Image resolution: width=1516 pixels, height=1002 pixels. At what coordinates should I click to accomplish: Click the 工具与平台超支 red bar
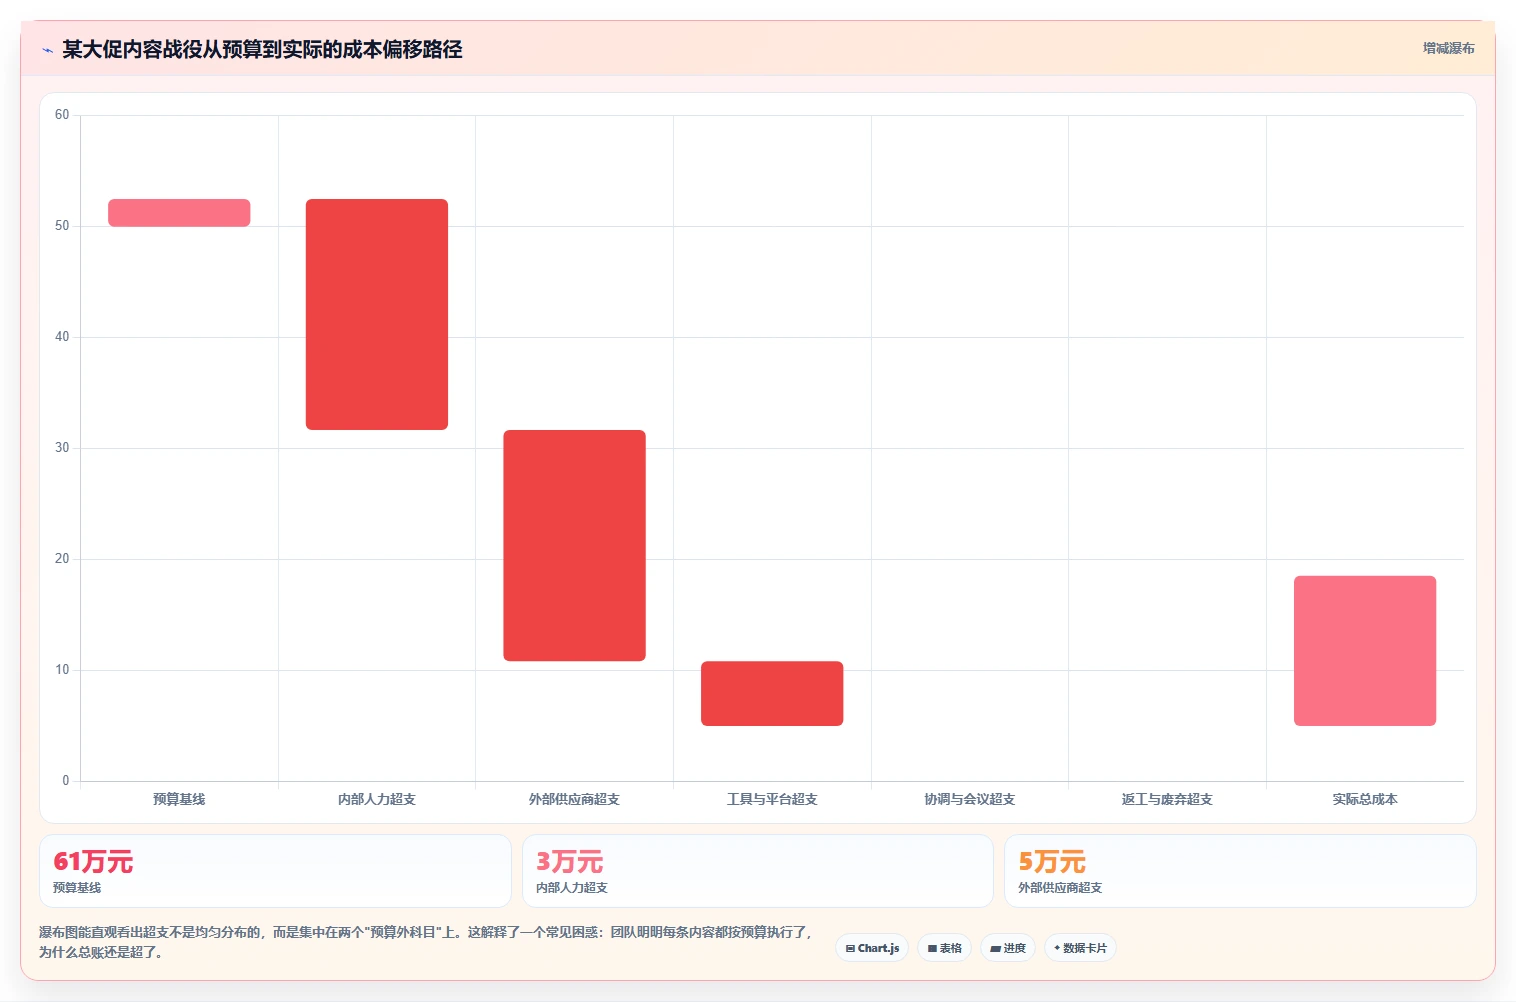[x=772, y=693]
